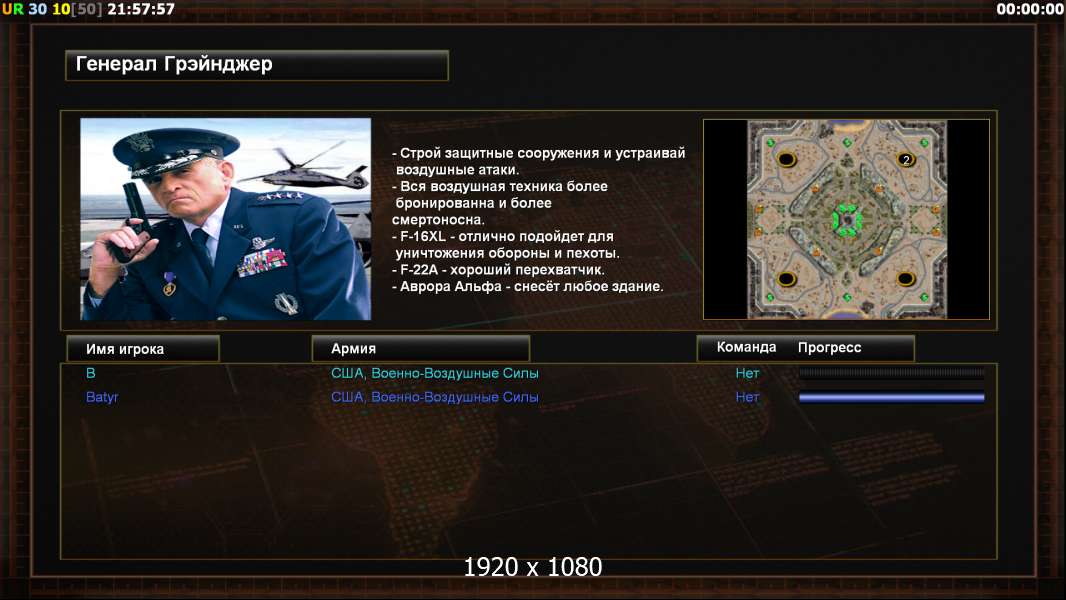Select player name B
This screenshot has width=1066, height=600.
90,373
